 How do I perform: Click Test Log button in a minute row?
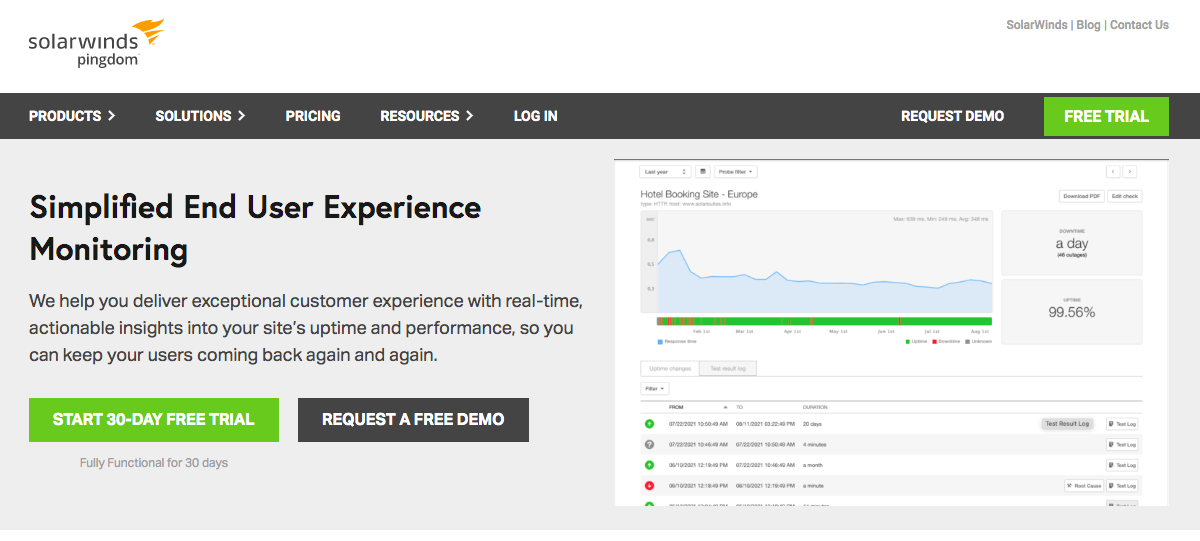coord(1122,485)
